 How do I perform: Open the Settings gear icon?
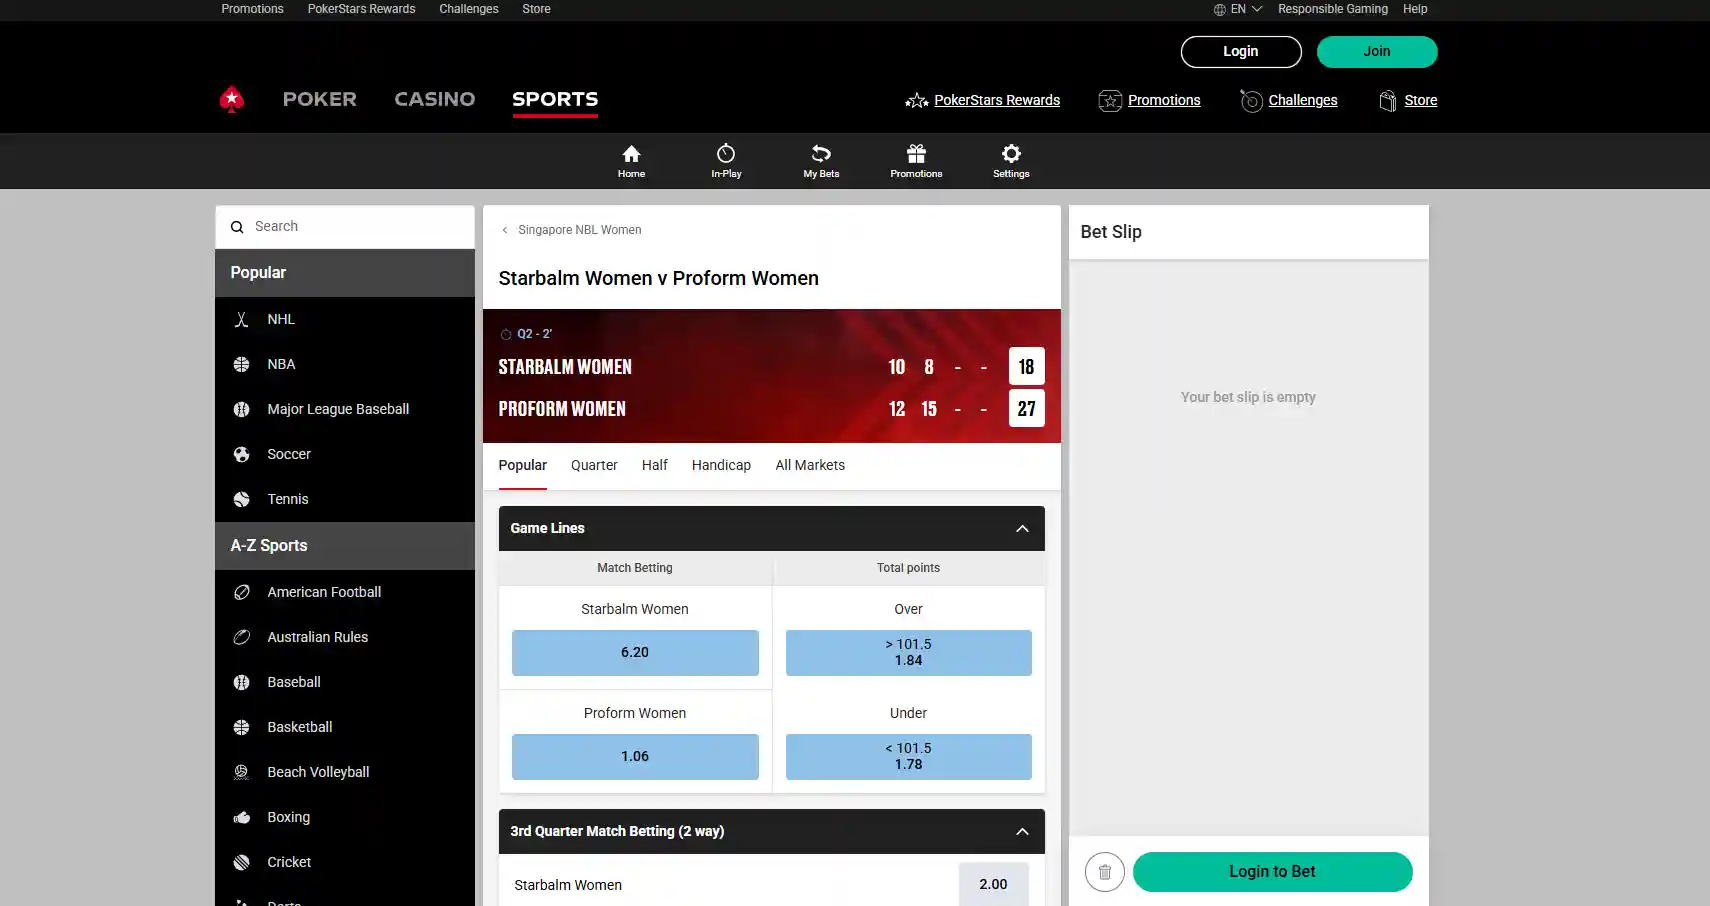click(x=1011, y=154)
